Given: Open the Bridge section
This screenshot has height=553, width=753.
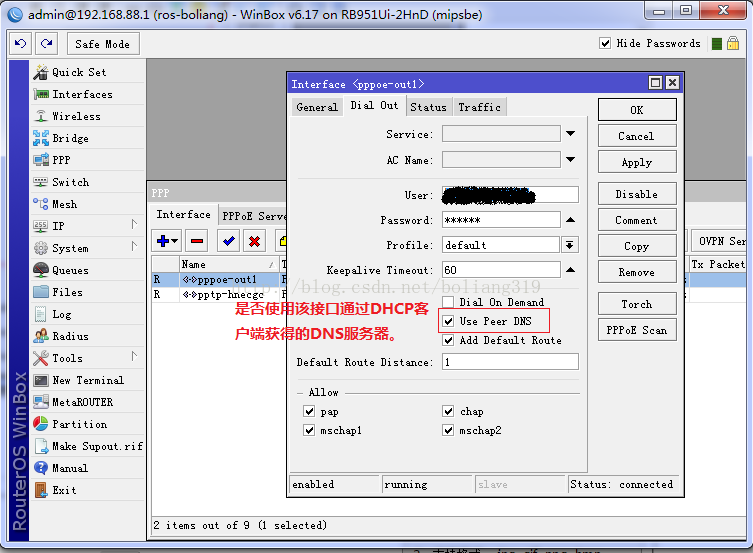Looking at the screenshot, I should click(x=88, y=138).
